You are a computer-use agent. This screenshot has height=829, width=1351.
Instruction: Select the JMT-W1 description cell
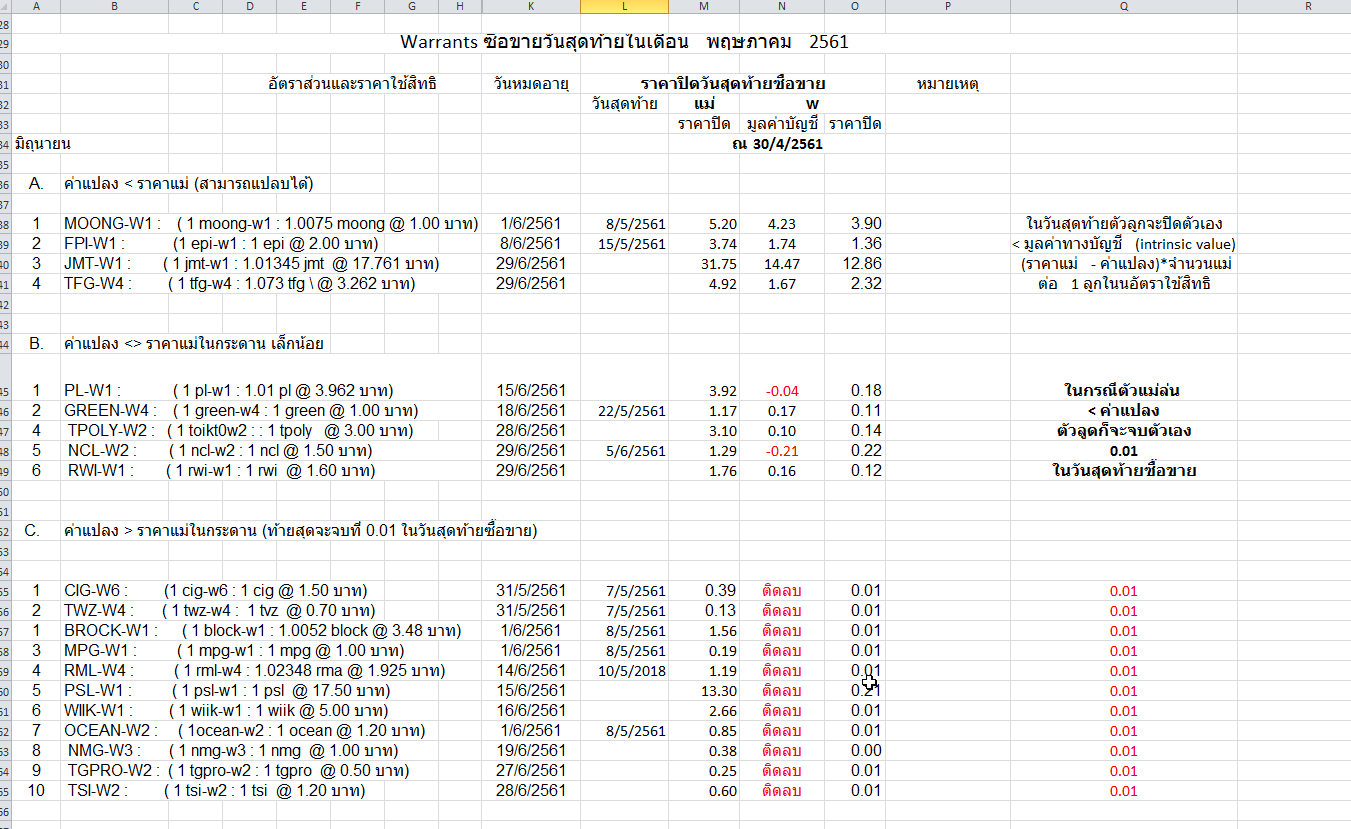(x=253, y=264)
